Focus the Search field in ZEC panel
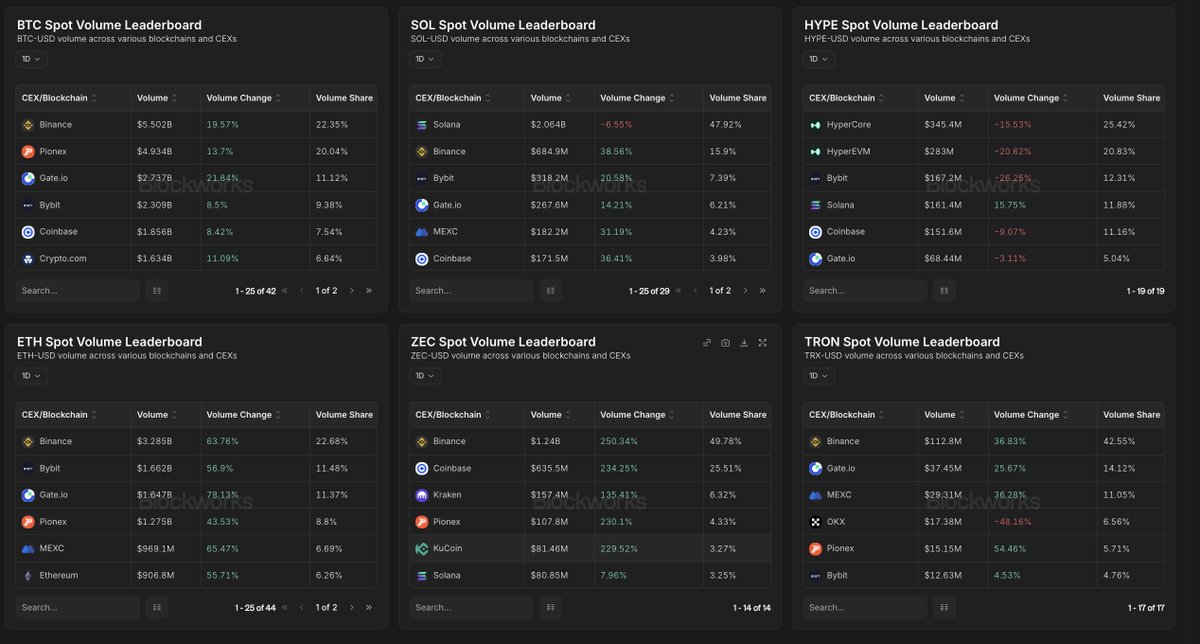The width and height of the screenshot is (1200, 644). coord(472,607)
